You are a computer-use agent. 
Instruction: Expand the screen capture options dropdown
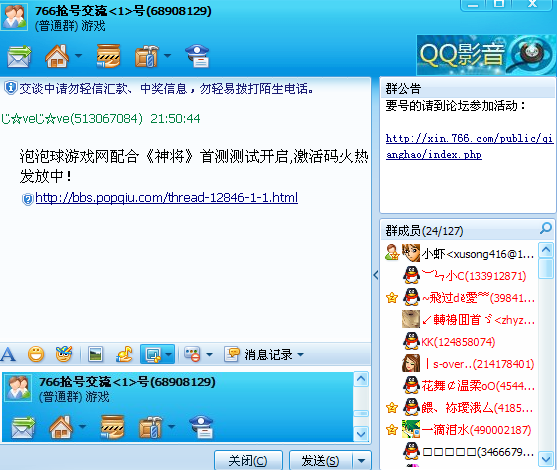[169, 355]
